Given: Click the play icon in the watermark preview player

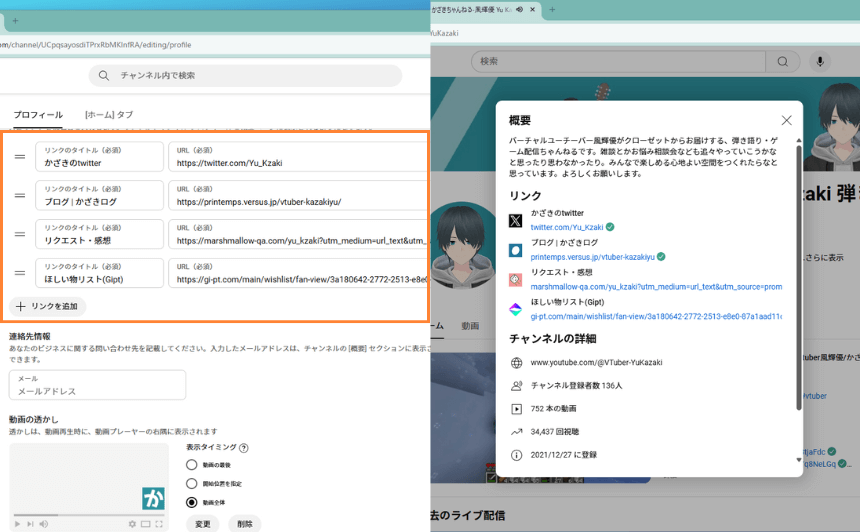Looking at the screenshot, I should [17, 524].
